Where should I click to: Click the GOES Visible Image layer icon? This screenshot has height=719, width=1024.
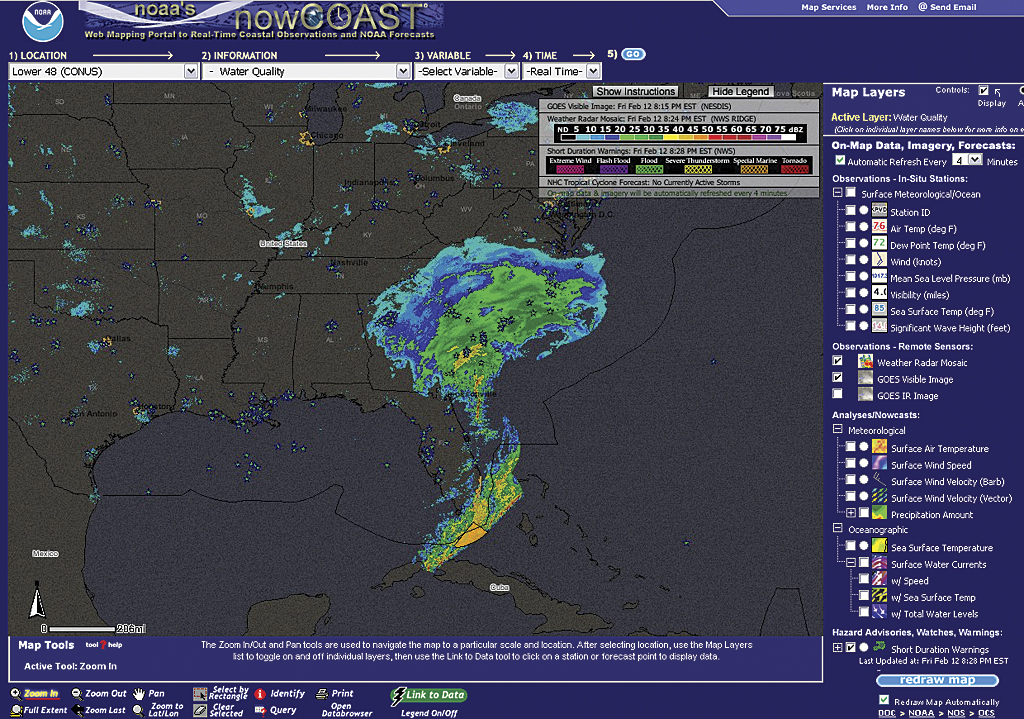865,378
